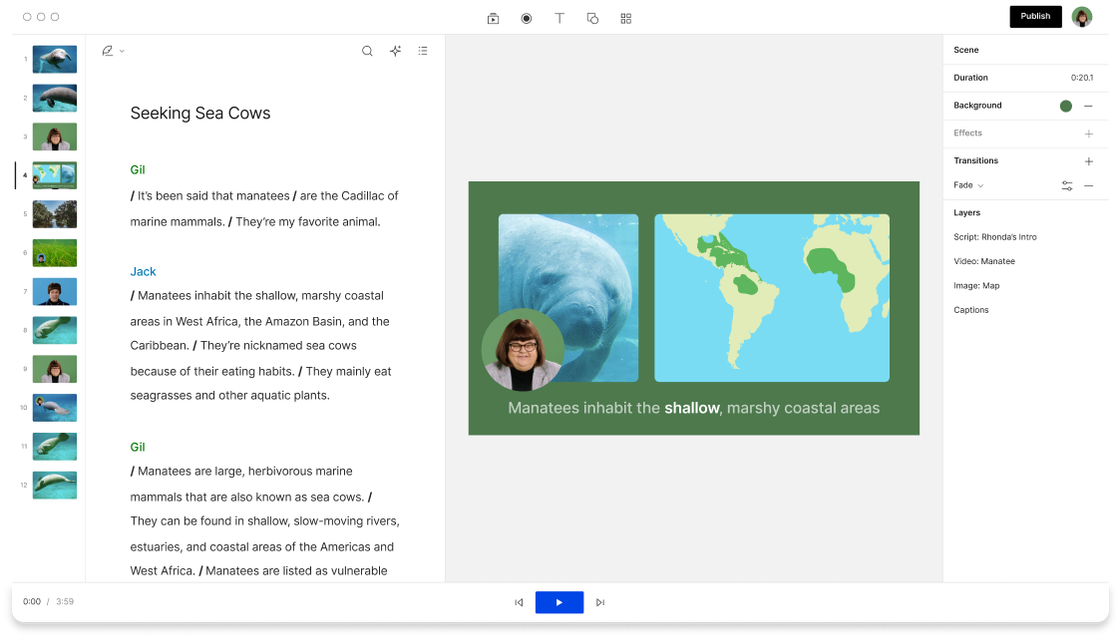Open the media library icon in top toolbar
This screenshot has height=639, width=1120.
(x=493, y=19)
